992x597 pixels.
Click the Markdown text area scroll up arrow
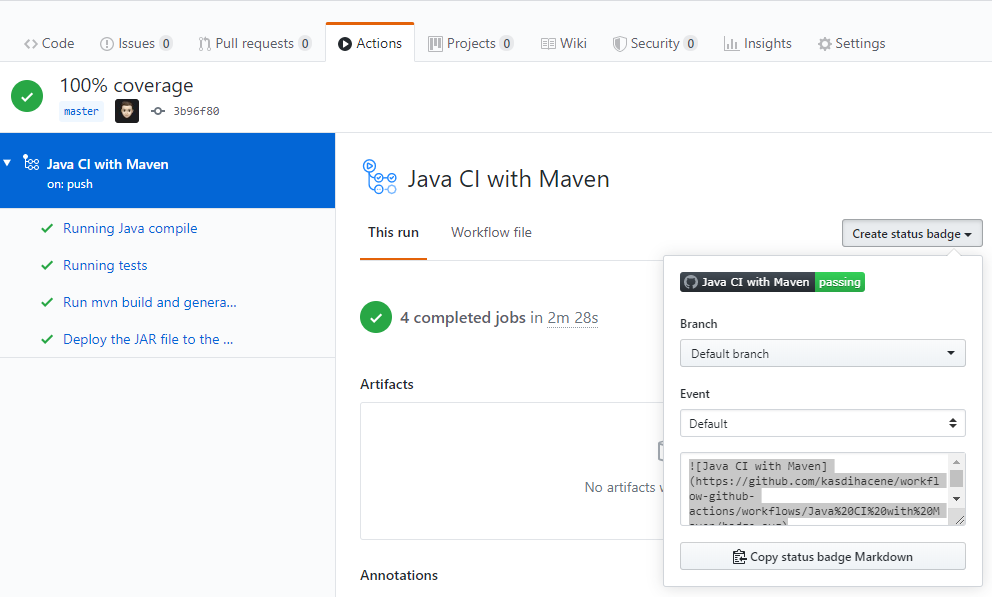[957, 462]
